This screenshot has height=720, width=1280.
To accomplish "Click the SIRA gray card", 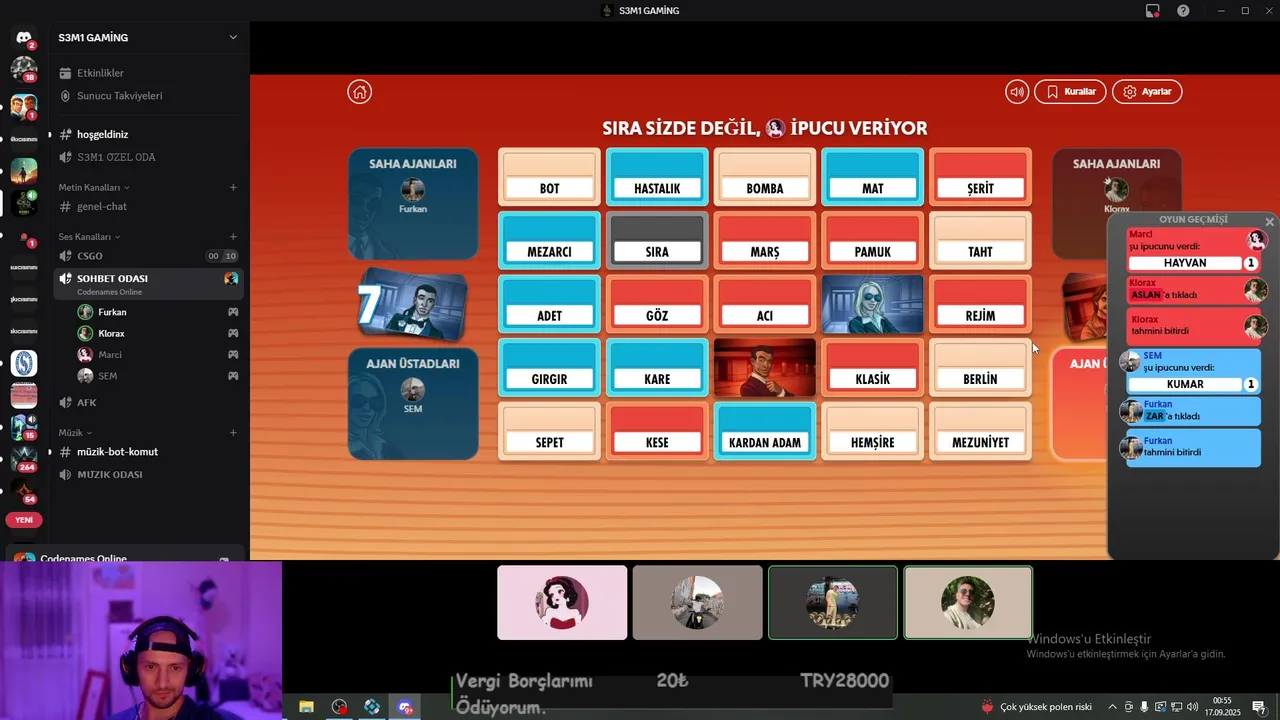I will click(x=657, y=242).
